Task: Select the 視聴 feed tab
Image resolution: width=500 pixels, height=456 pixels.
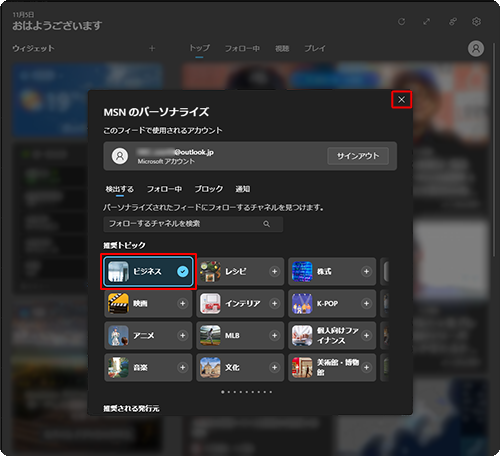Action: click(282, 49)
